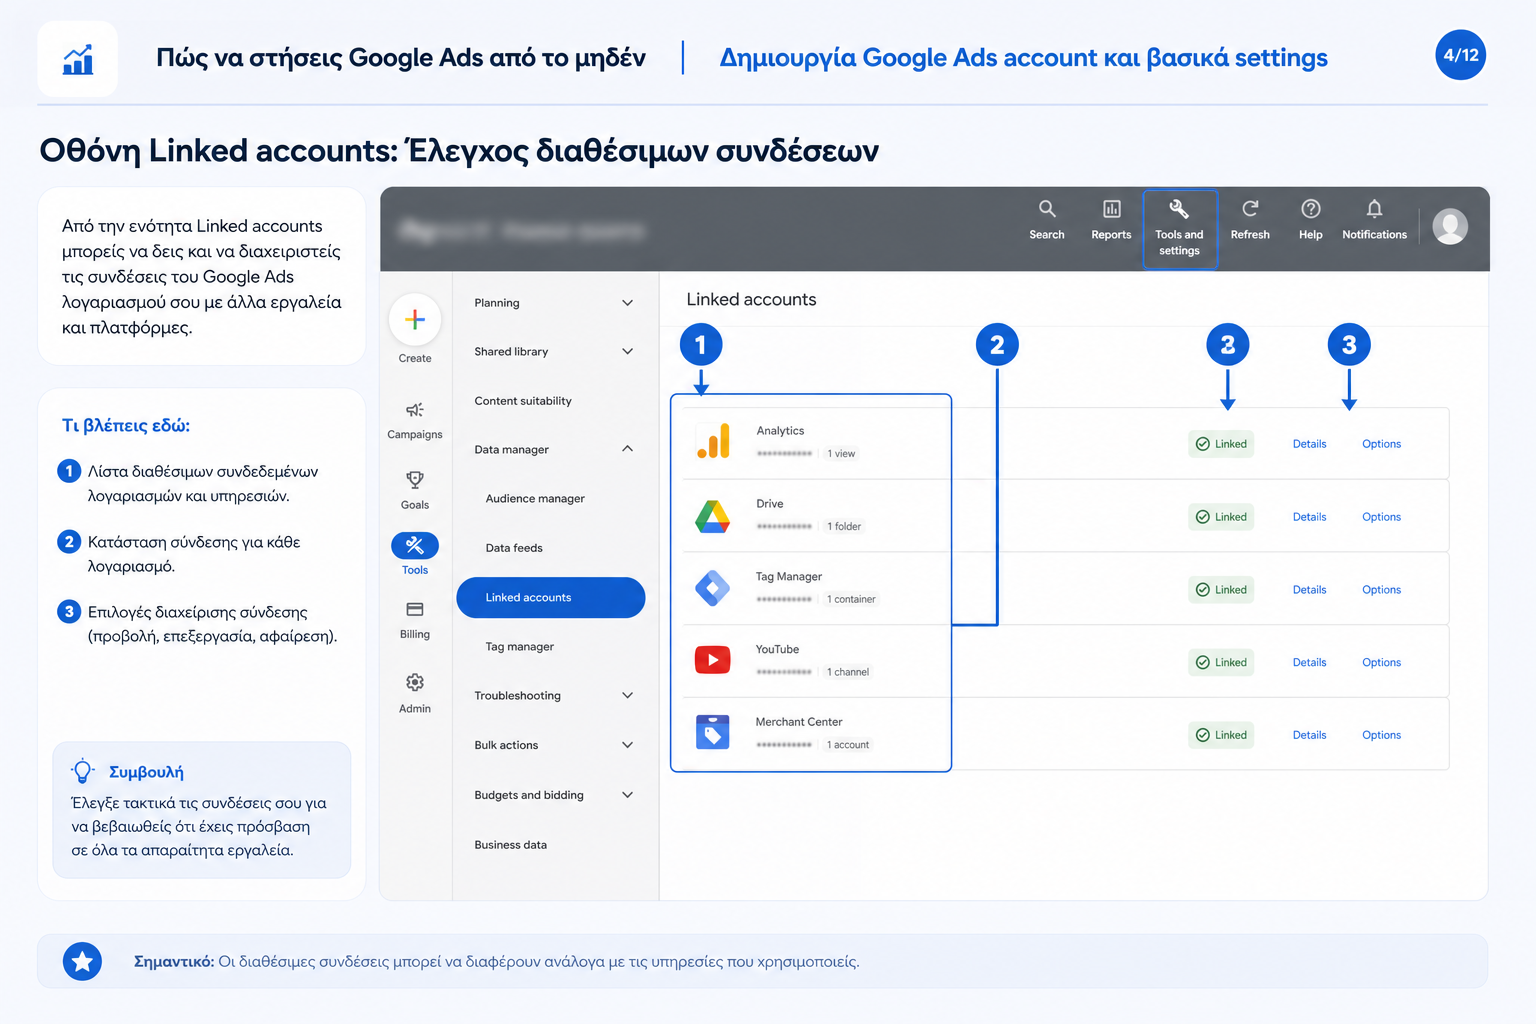Click Linked status badge for YouTube
1536x1024 pixels.
click(1221, 662)
